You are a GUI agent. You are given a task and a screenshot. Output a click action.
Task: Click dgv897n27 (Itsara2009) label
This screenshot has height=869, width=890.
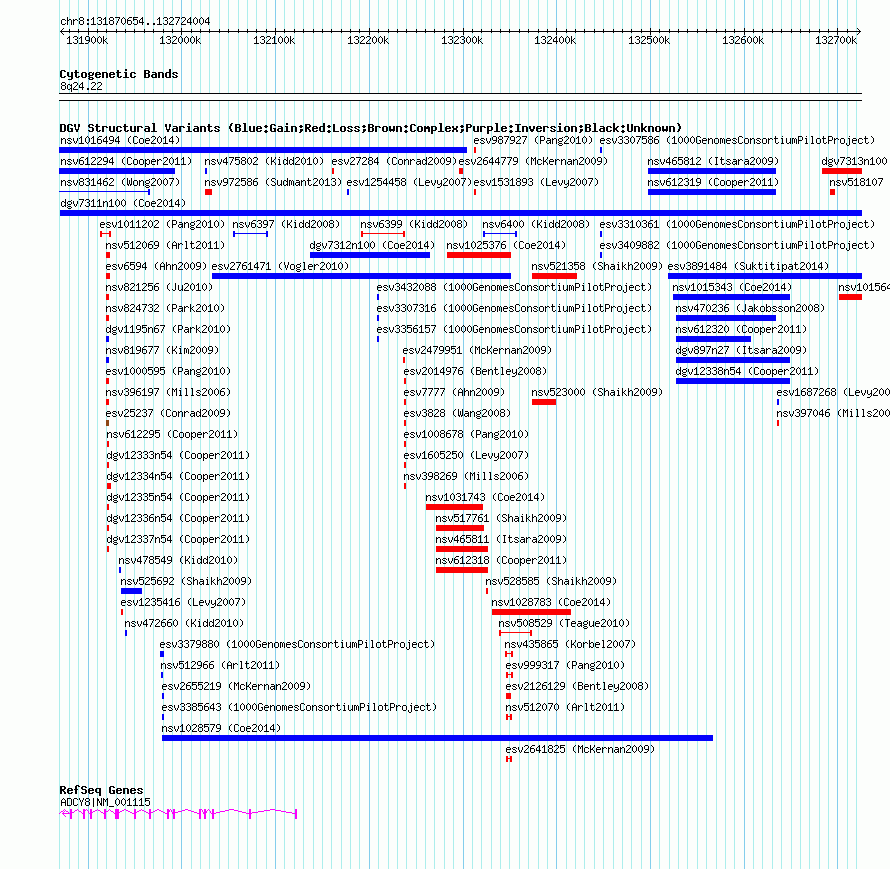[x=741, y=350]
